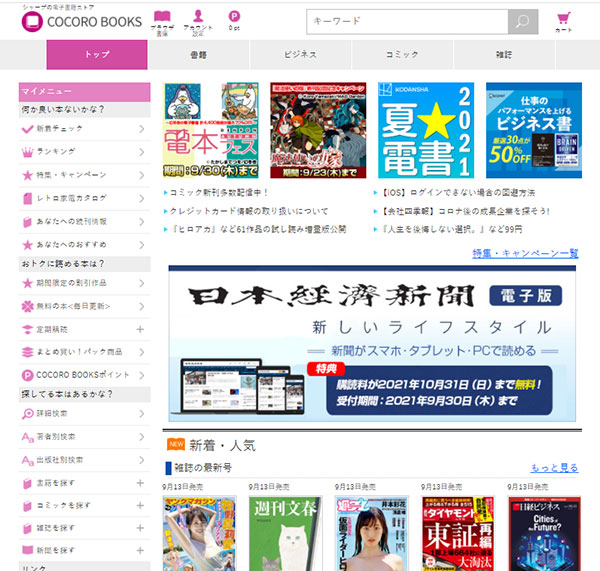Open the 週プレ magazine cover
This screenshot has width=600, height=571.
[x=372, y=533]
